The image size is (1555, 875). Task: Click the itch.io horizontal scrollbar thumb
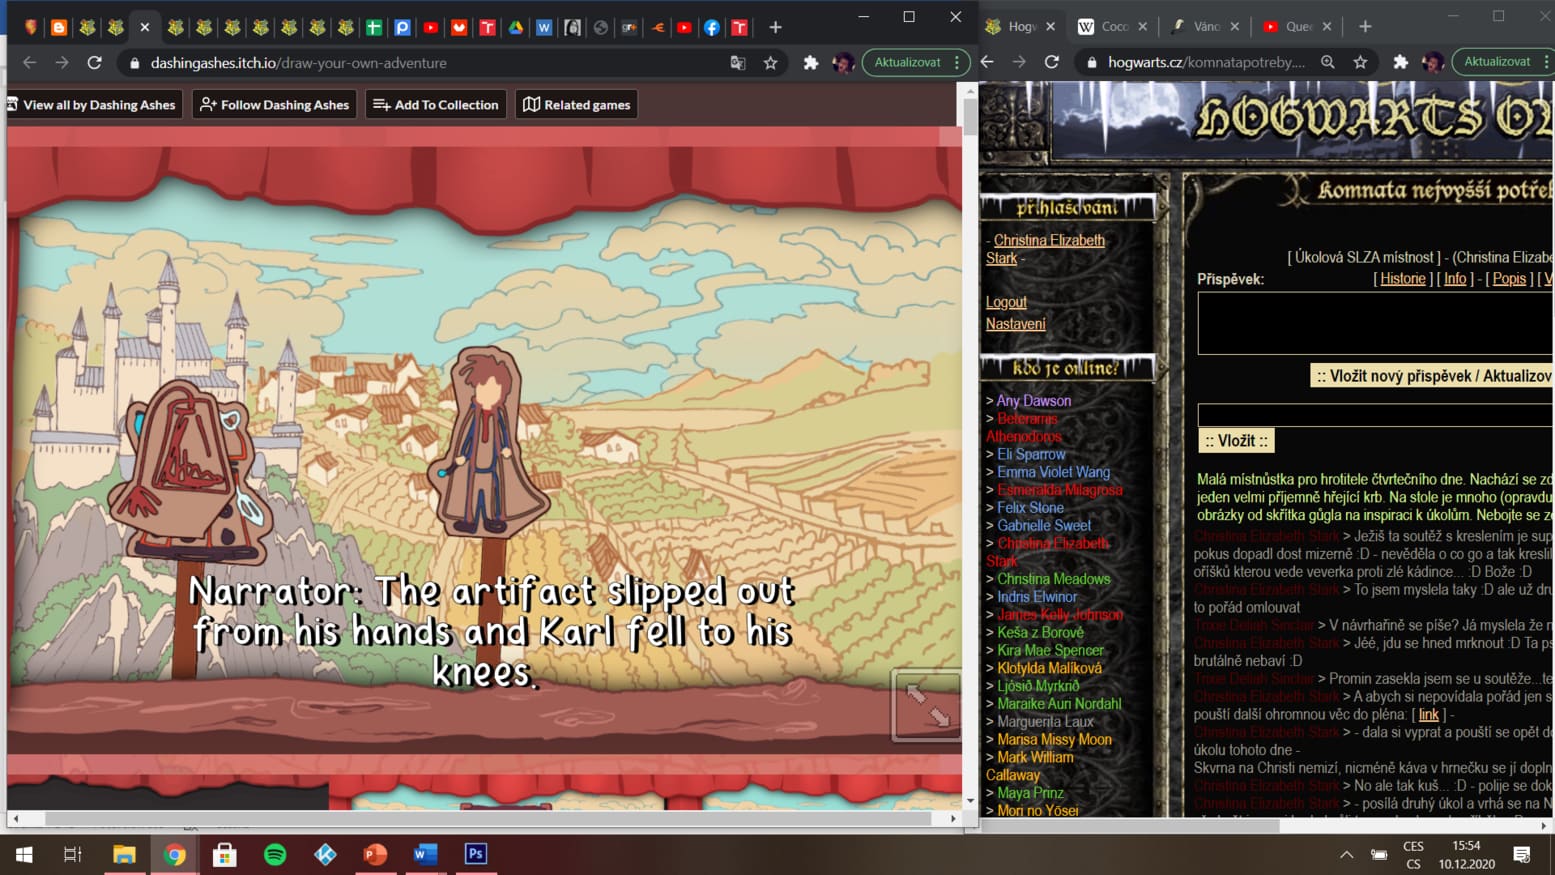(488, 818)
